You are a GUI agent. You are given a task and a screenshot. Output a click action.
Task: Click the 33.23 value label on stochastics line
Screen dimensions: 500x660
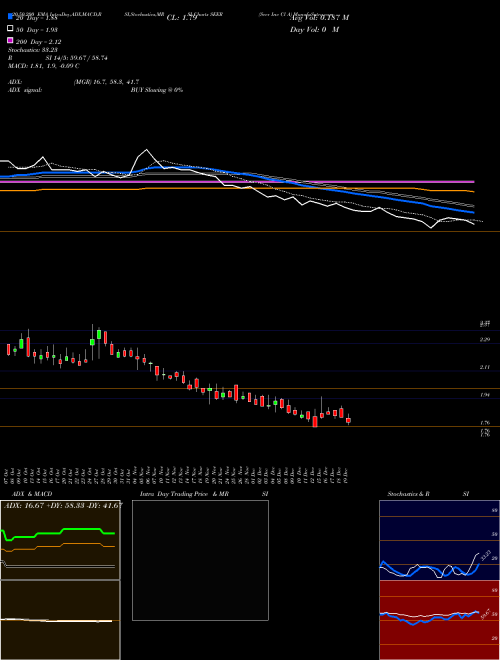tap(486, 555)
